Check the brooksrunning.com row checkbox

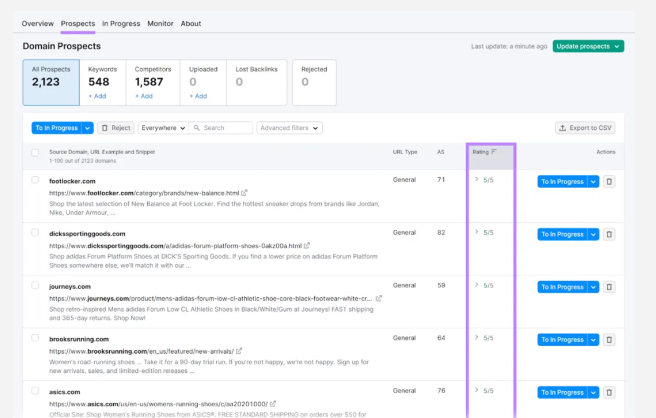click(x=35, y=338)
